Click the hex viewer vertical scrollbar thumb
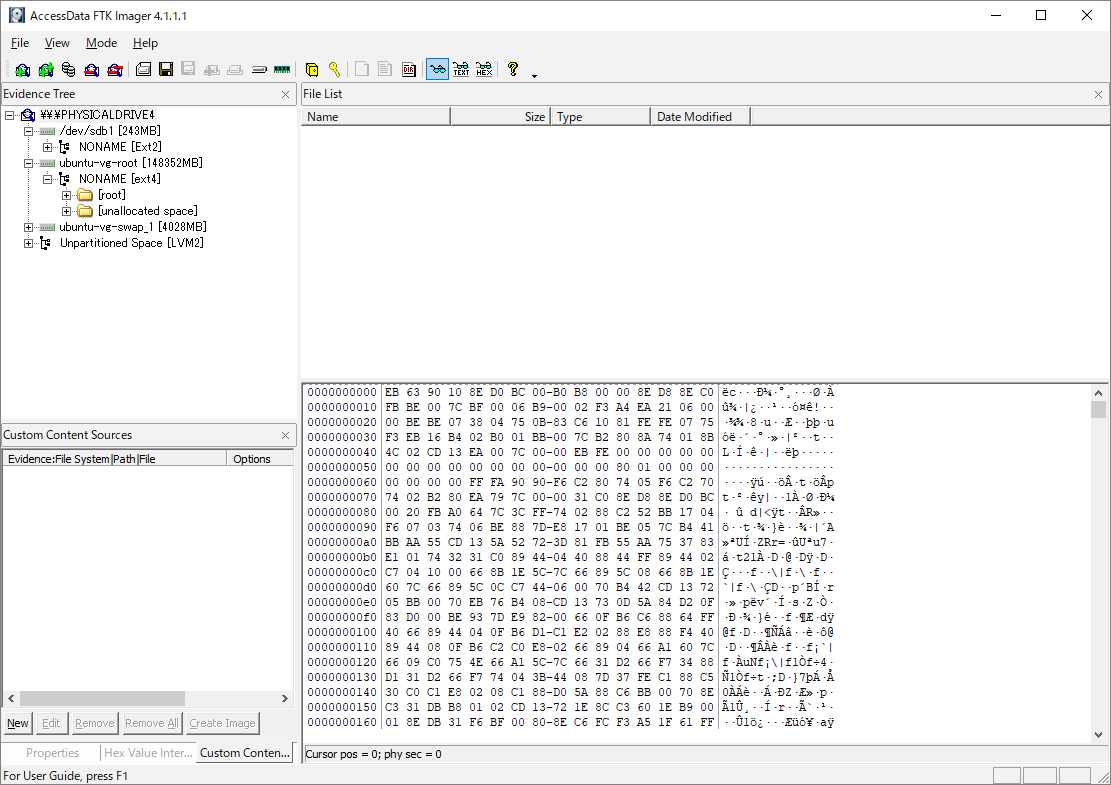1111x785 pixels. tap(1098, 410)
